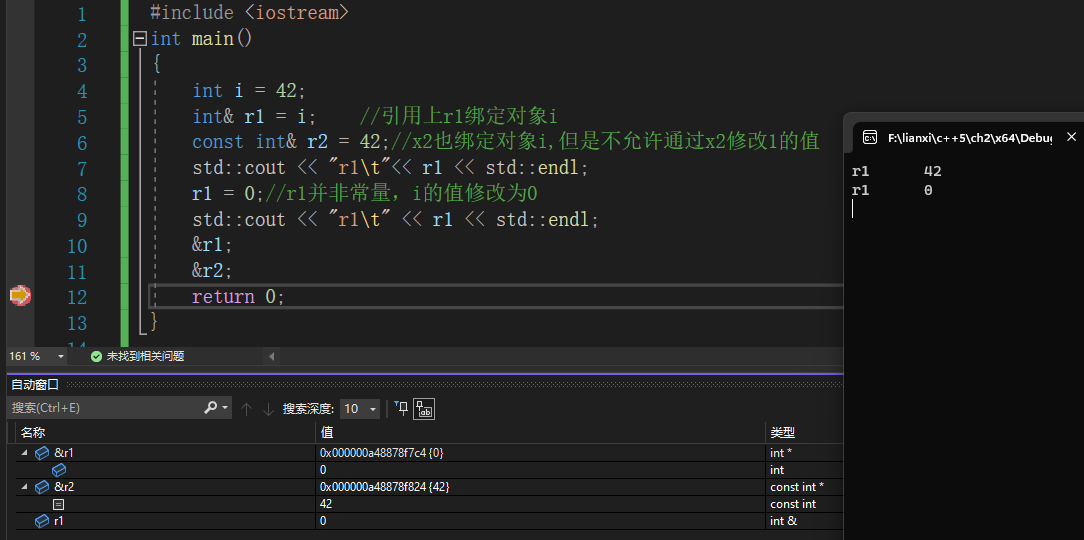
Task: Open the 搜索深度 depth combo box showing 10
Action: click(x=360, y=409)
